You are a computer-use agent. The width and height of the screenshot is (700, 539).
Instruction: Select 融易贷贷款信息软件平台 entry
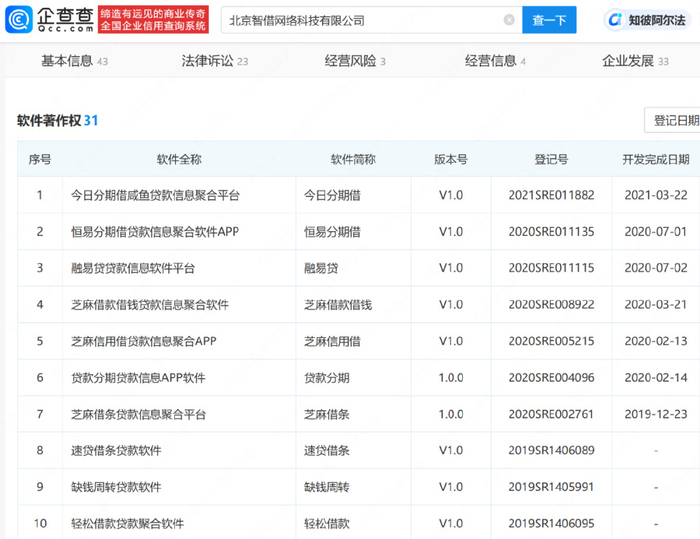point(133,268)
